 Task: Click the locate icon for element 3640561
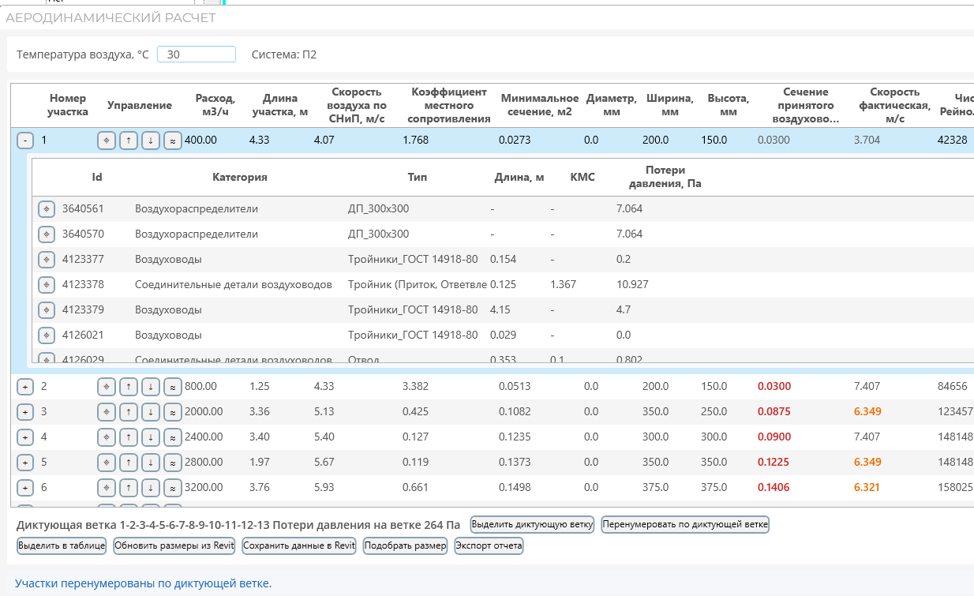coord(47,209)
